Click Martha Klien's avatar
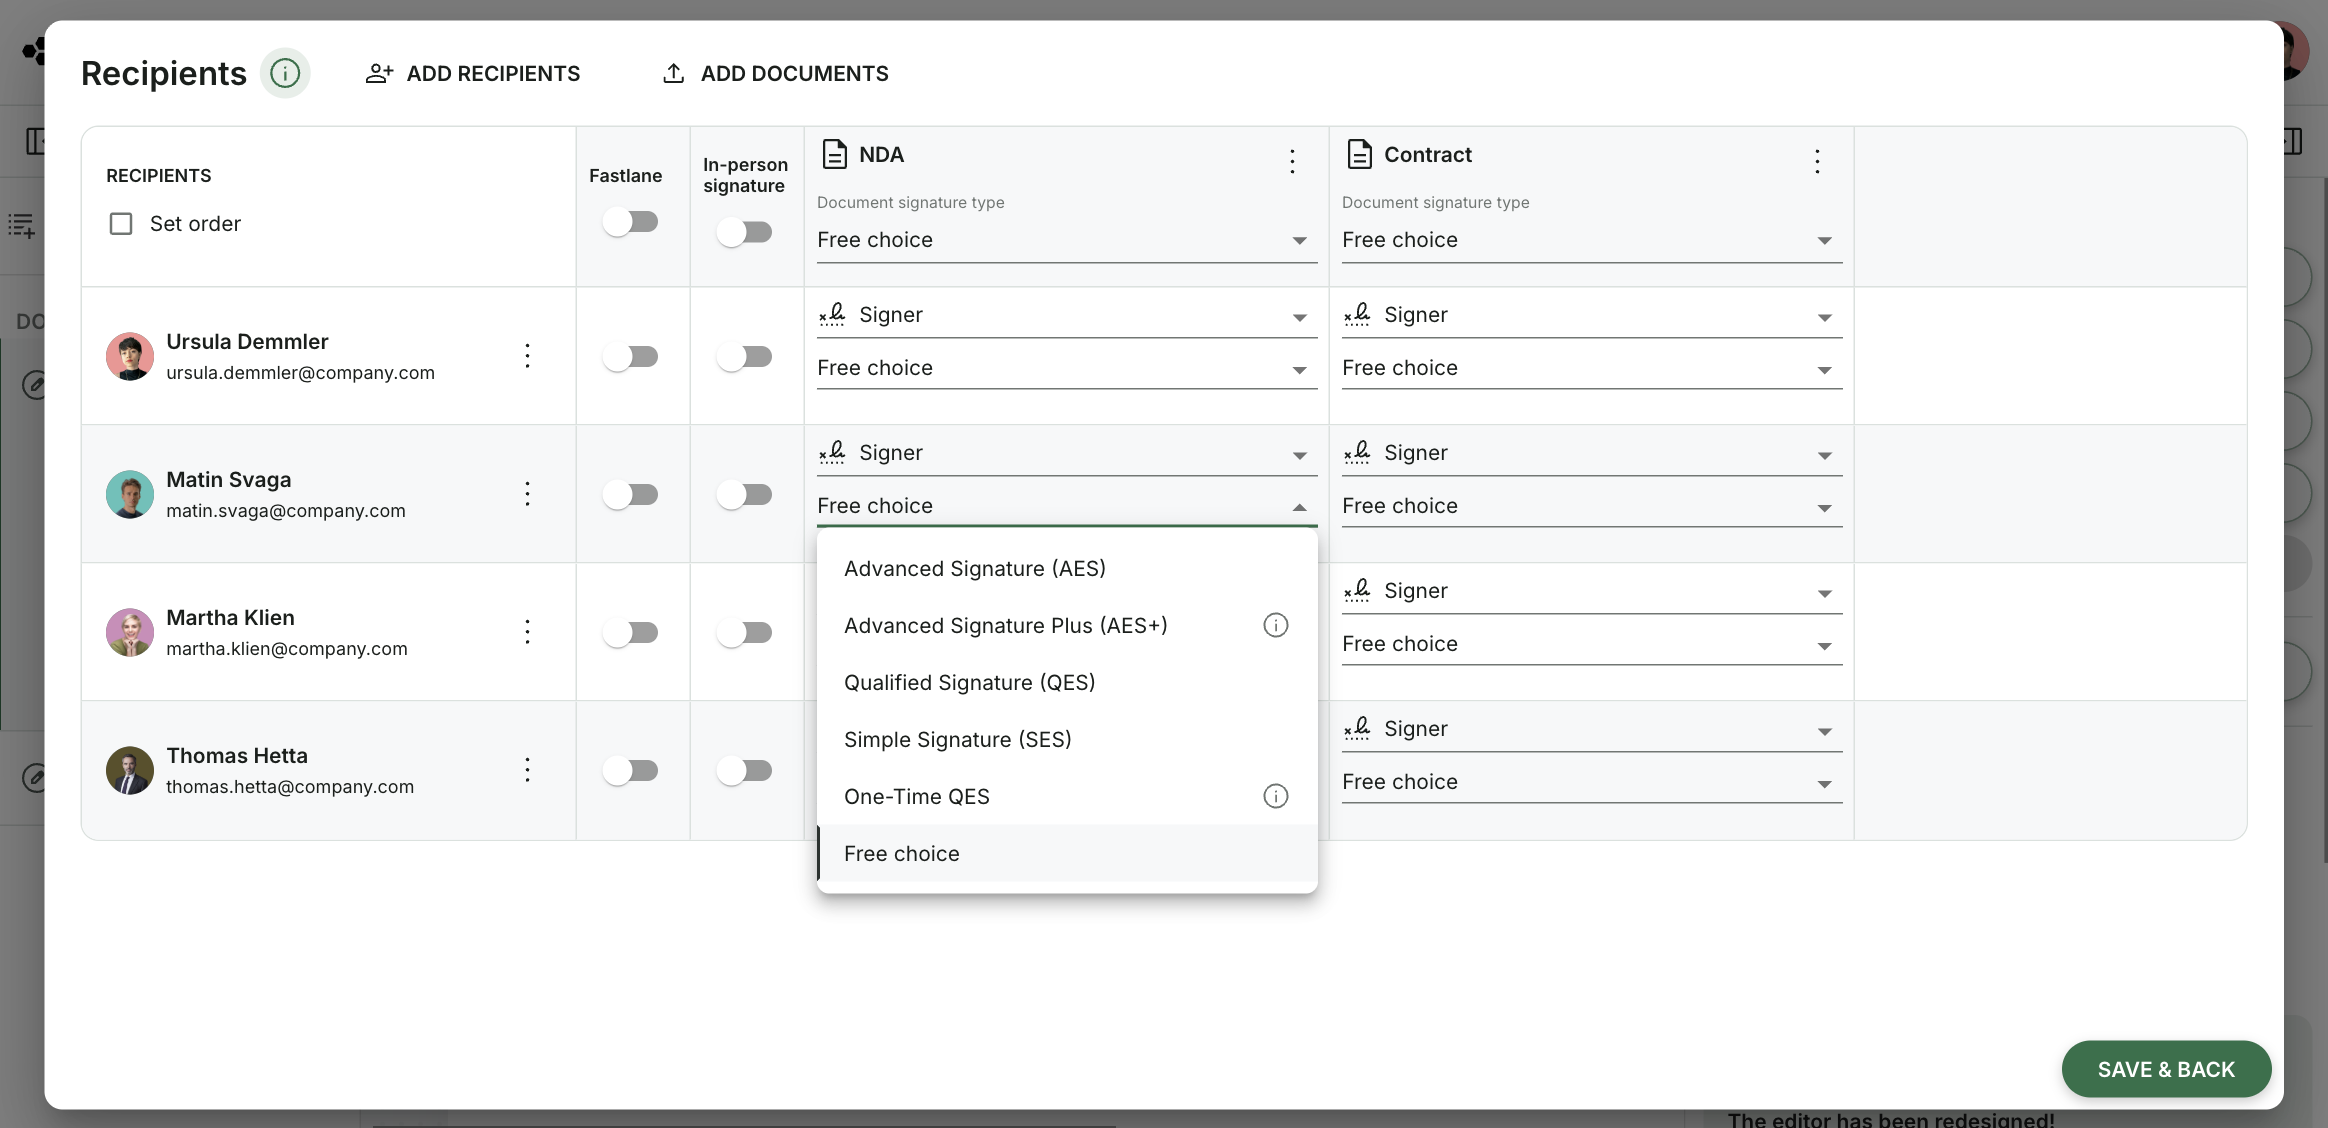The width and height of the screenshot is (2328, 1128). click(x=130, y=632)
